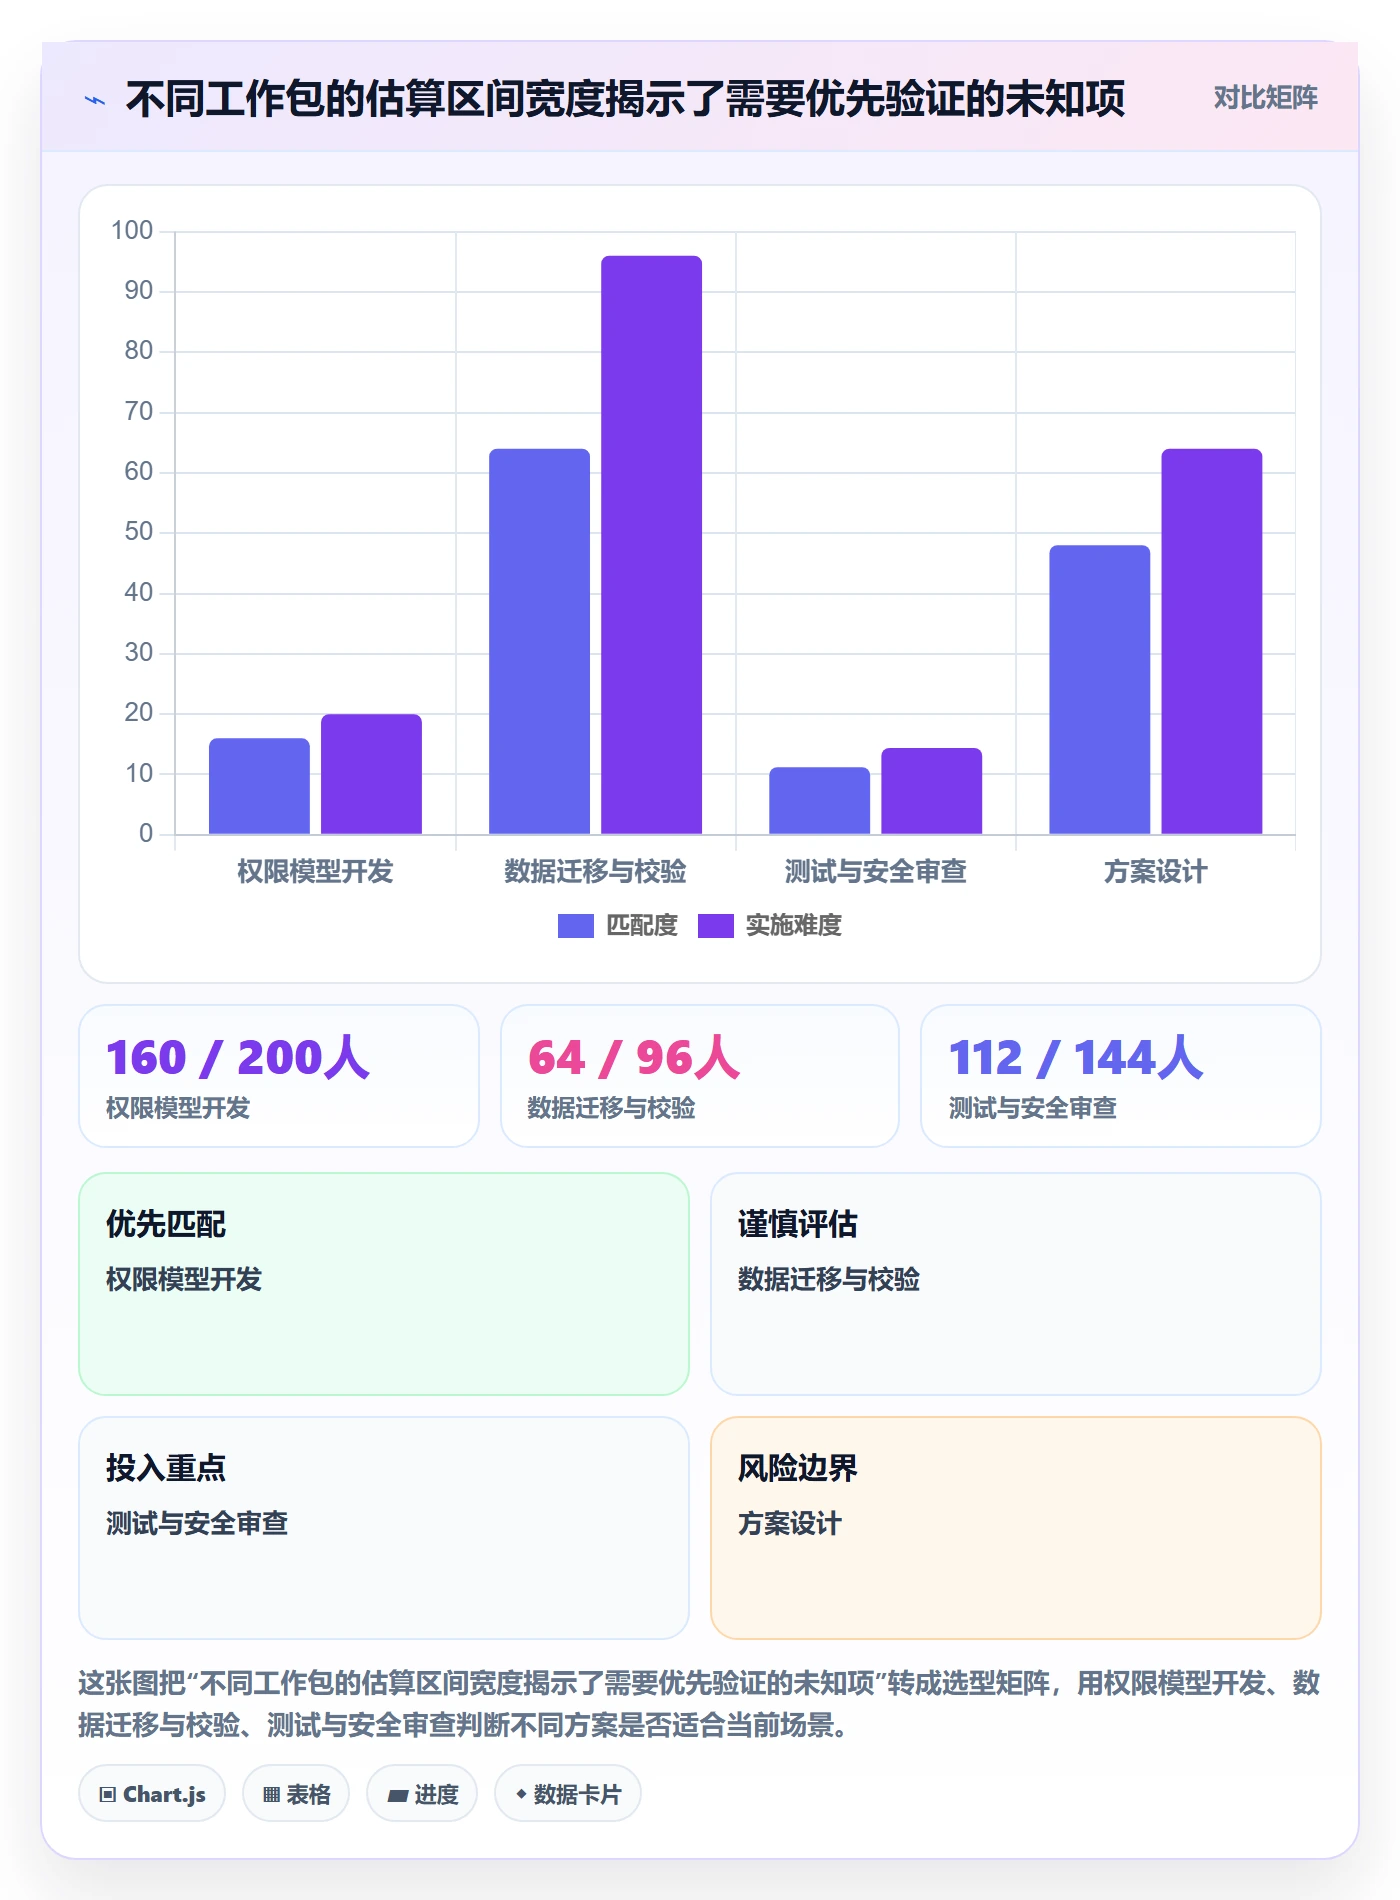
Task: Click the 进度 tag chip
Action: coord(422,1794)
